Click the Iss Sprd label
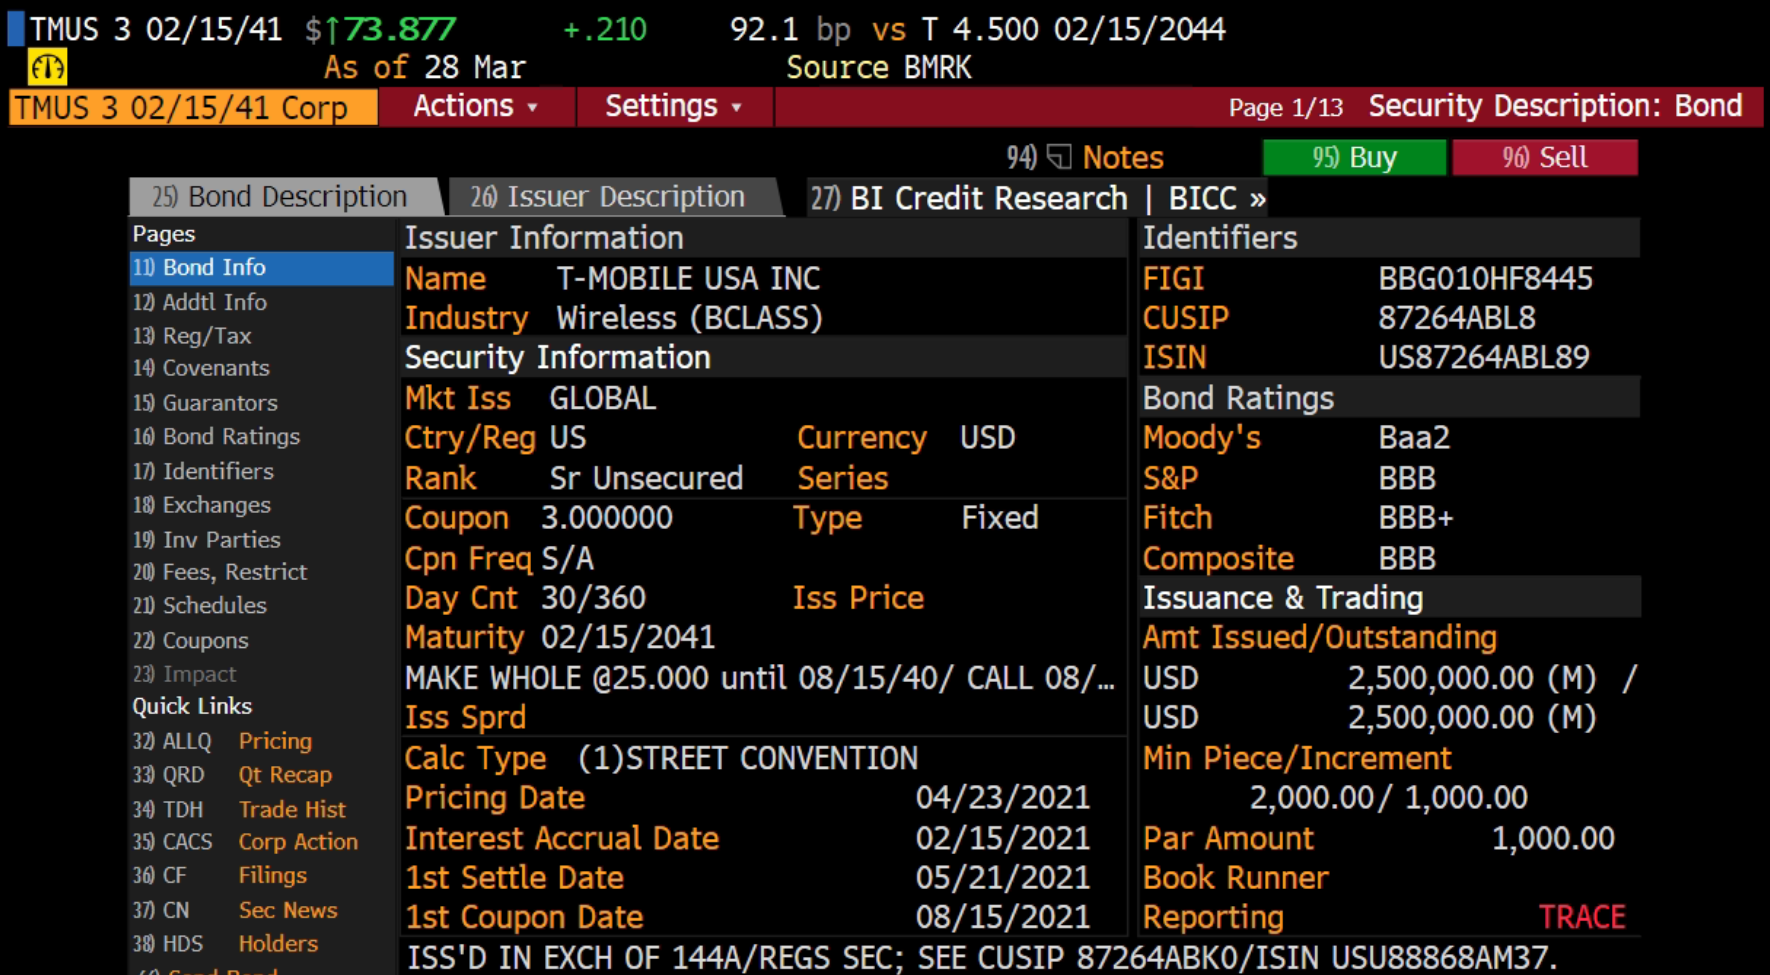 tap(465, 717)
